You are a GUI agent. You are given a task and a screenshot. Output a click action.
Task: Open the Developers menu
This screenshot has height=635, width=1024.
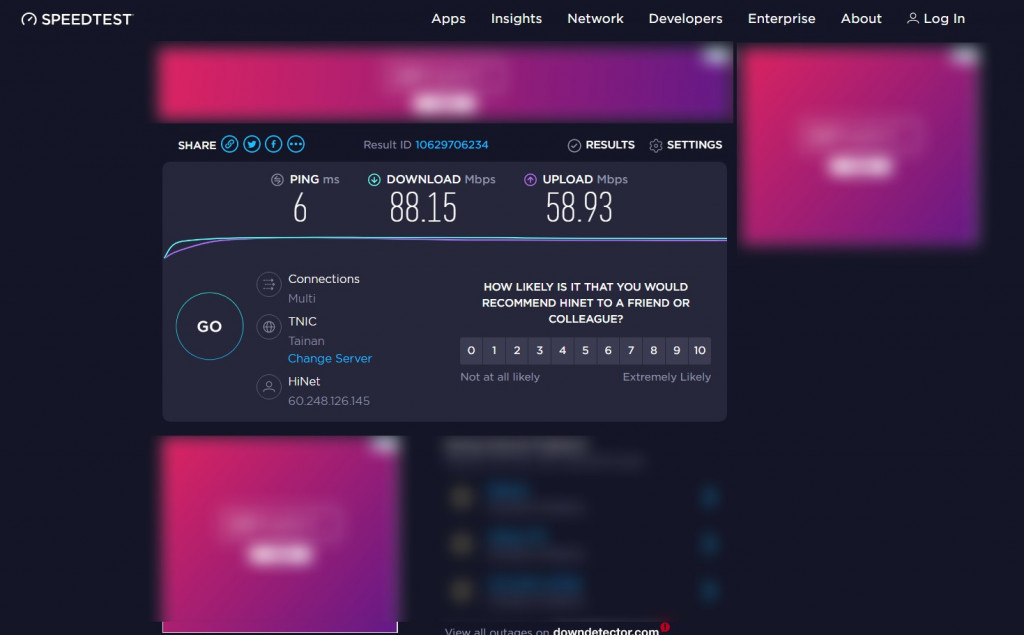point(685,19)
